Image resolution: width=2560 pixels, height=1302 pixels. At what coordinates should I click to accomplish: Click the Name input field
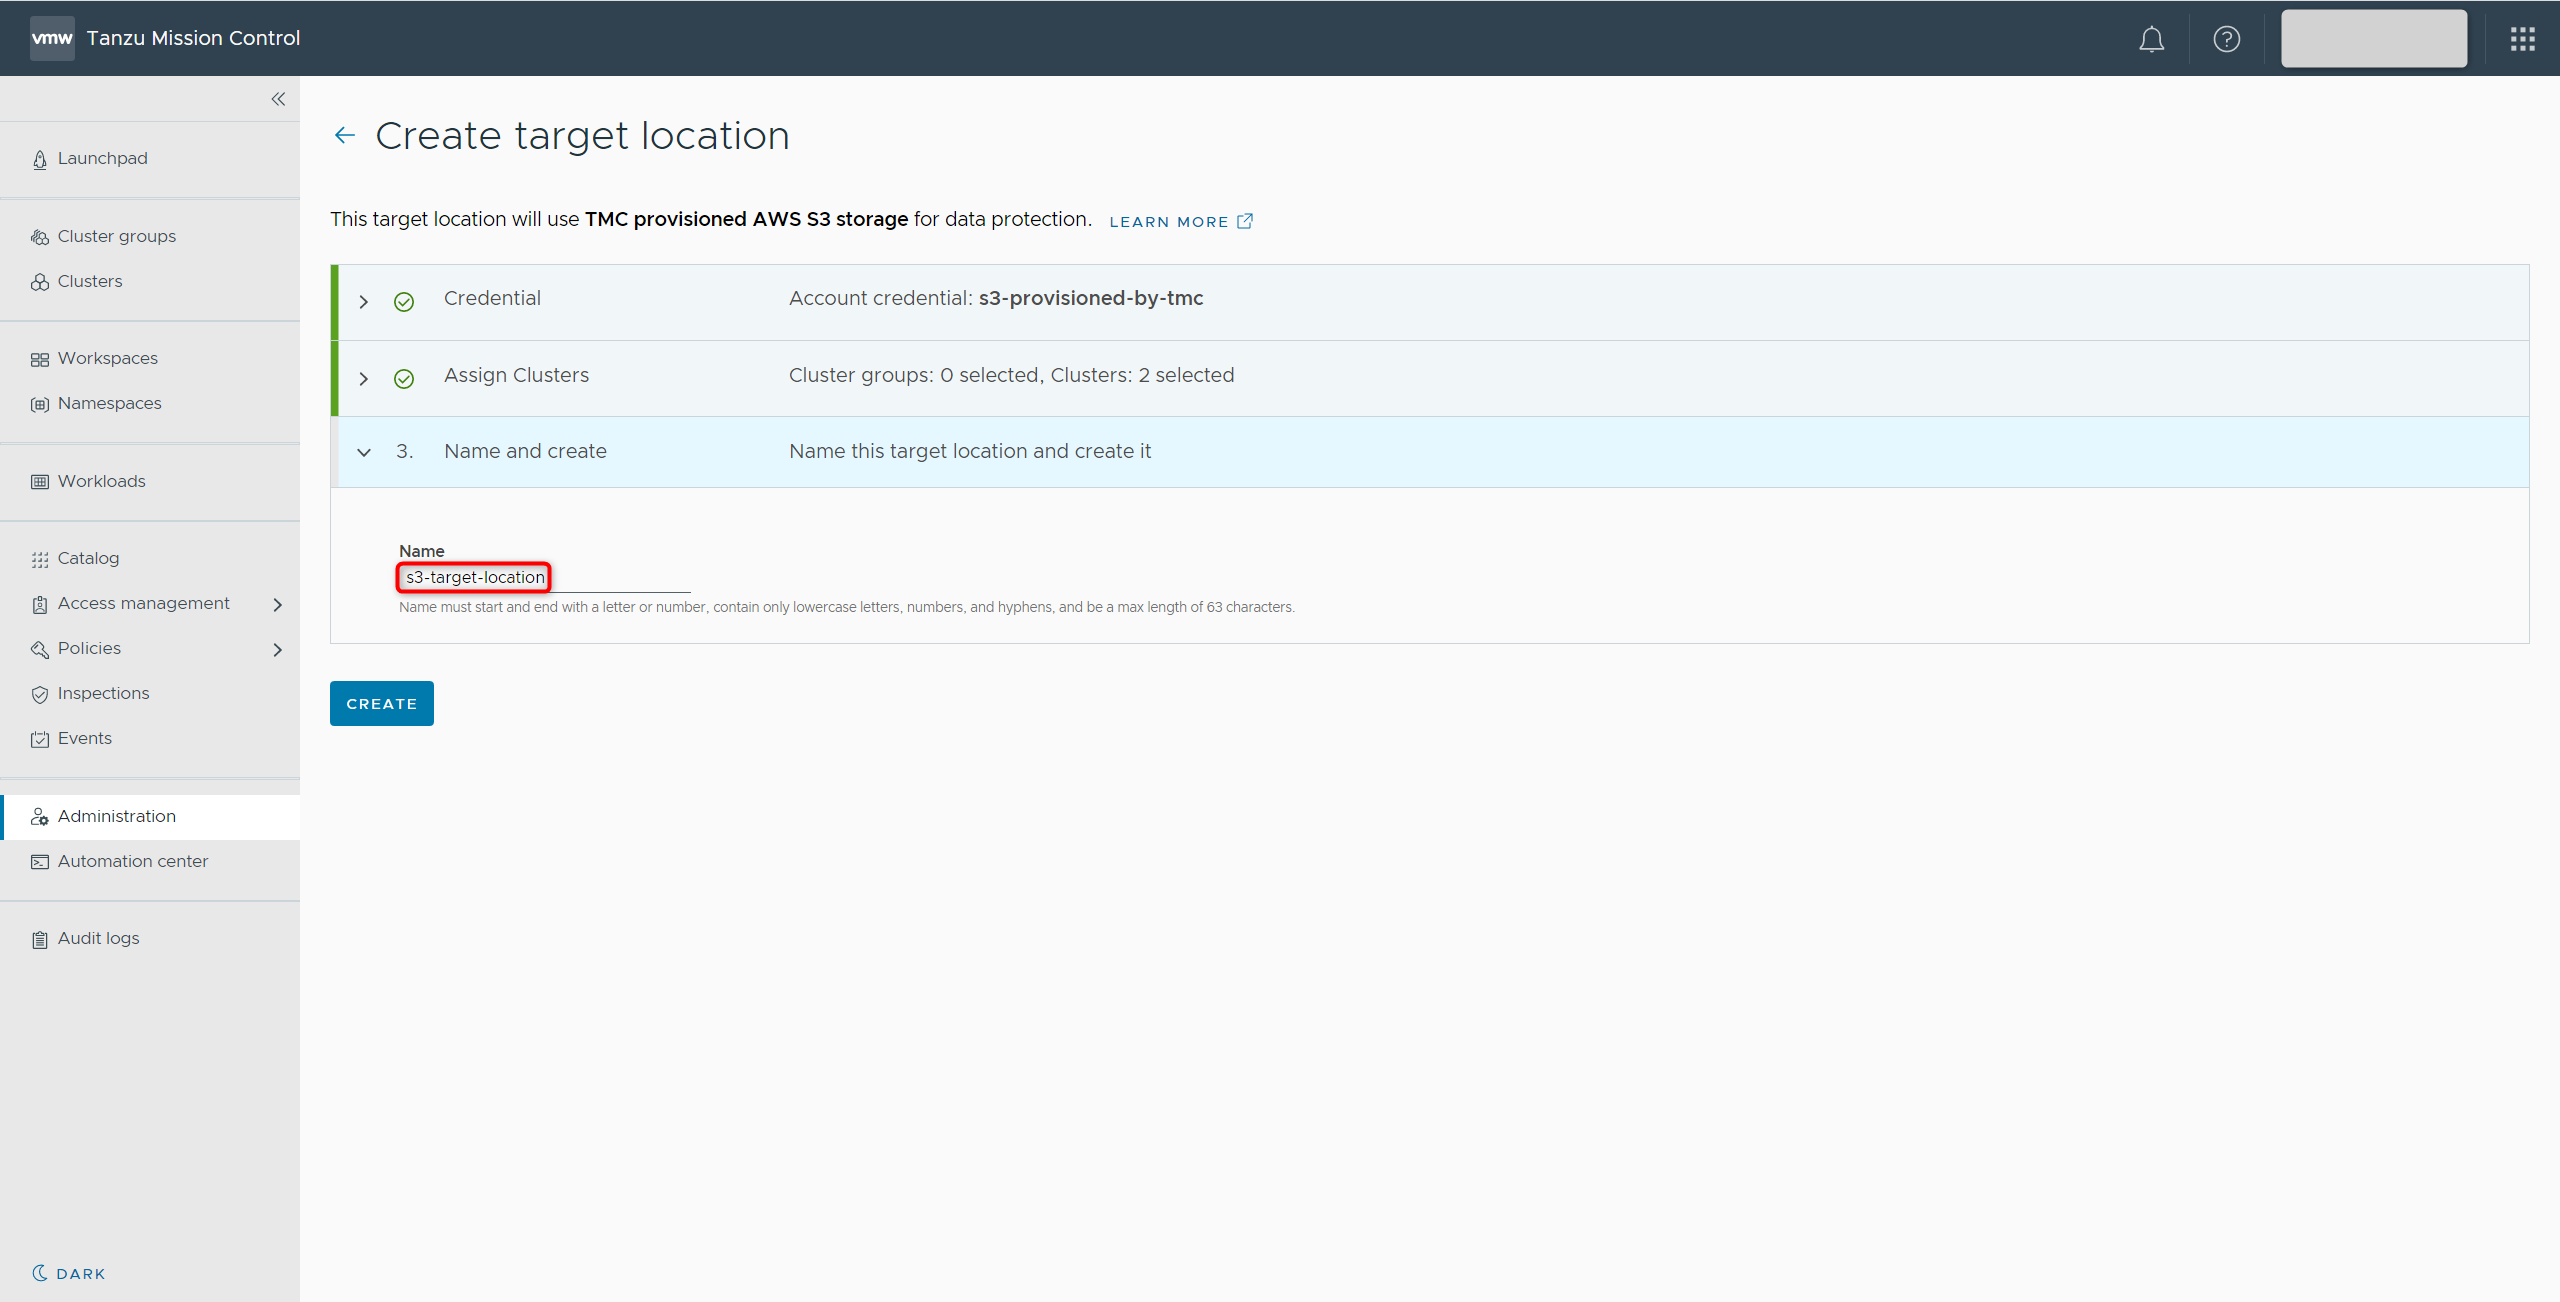tap(544, 578)
